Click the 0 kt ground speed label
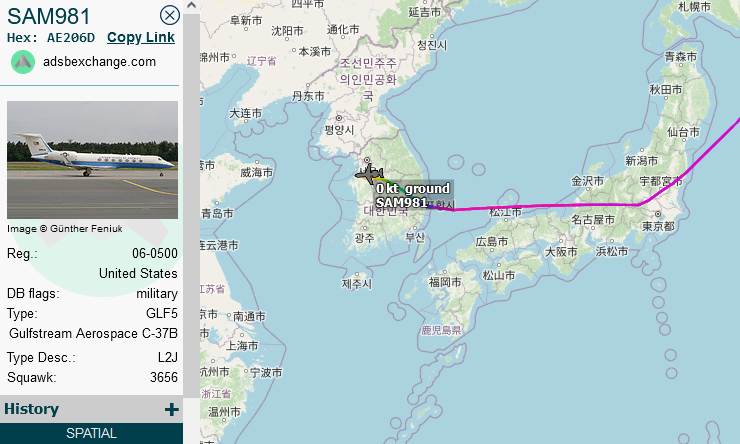740x444 pixels. coord(413,188)
